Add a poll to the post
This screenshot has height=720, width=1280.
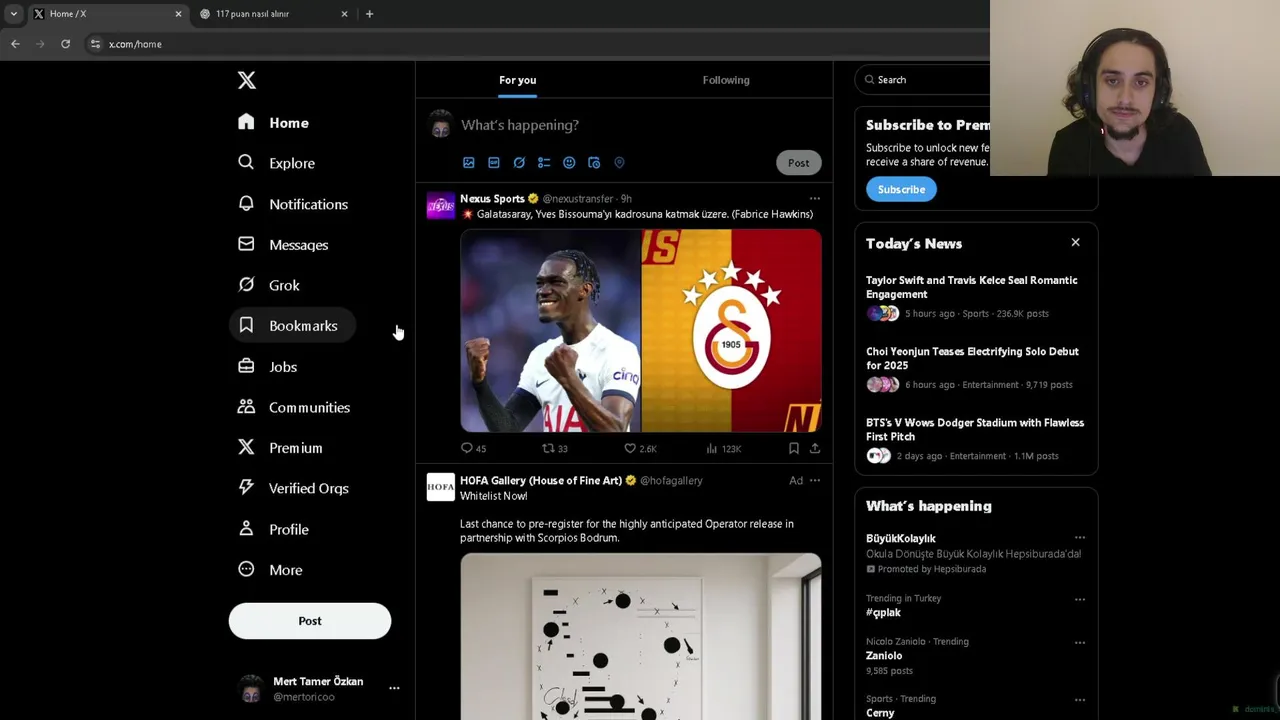click(544, 162)
